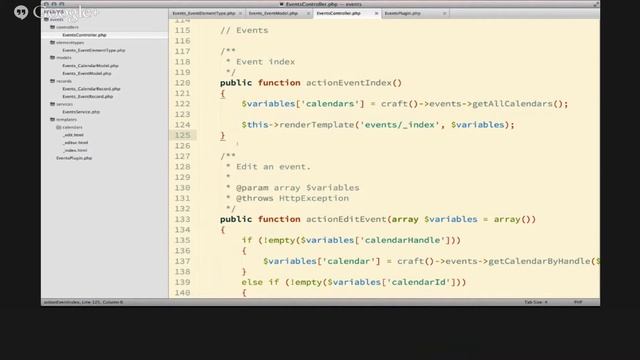Click the line and column status text
The image size is (640, 360).
coord(84,302)
